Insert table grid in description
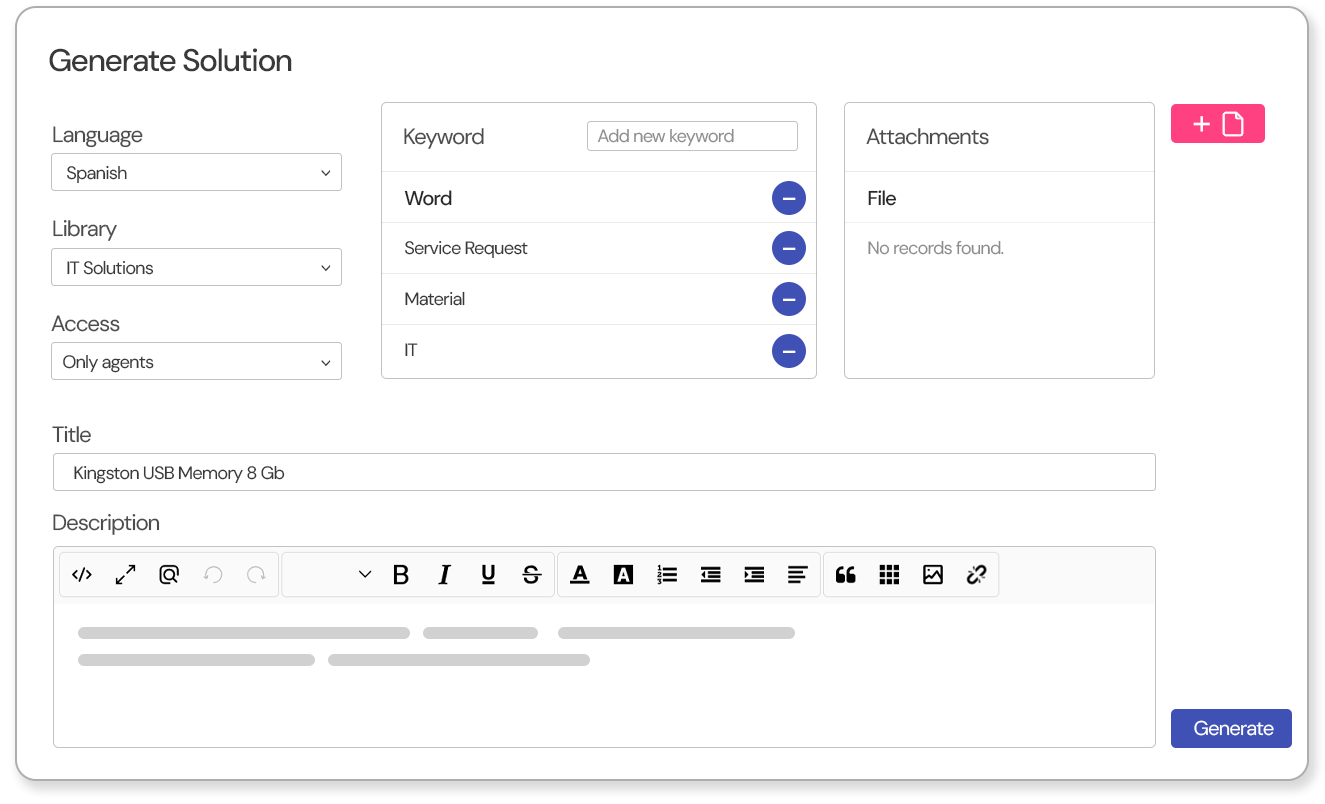This screenshot has height=804, width=1325. 889,575
